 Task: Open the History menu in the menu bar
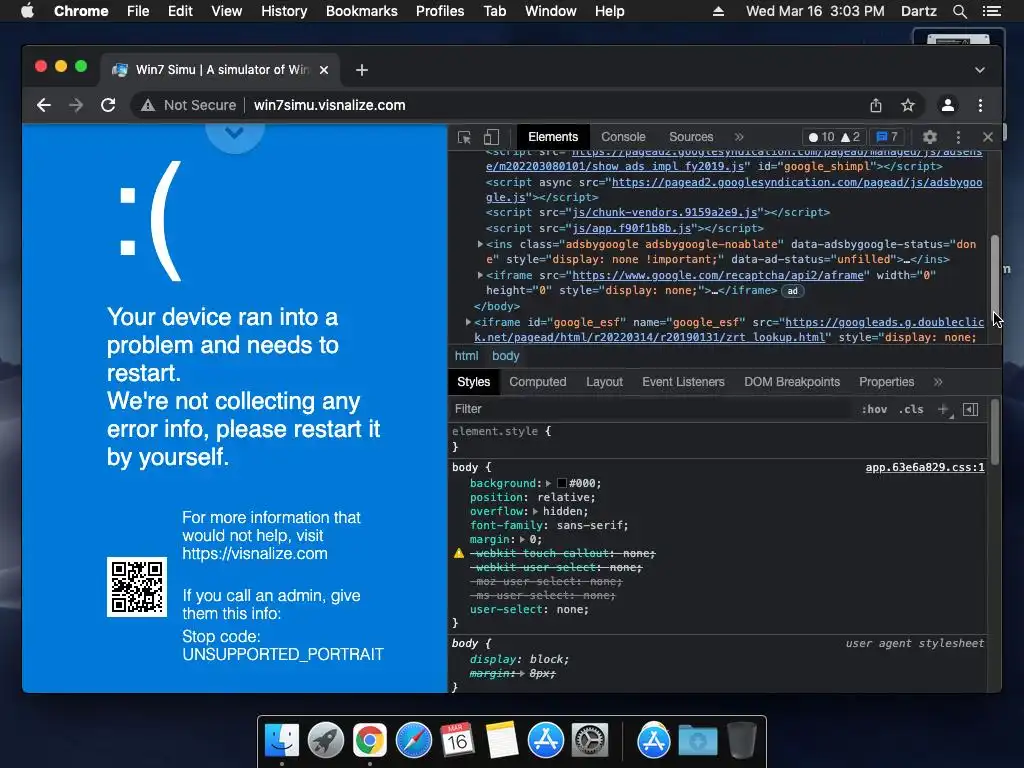click(x=284, y=11)
